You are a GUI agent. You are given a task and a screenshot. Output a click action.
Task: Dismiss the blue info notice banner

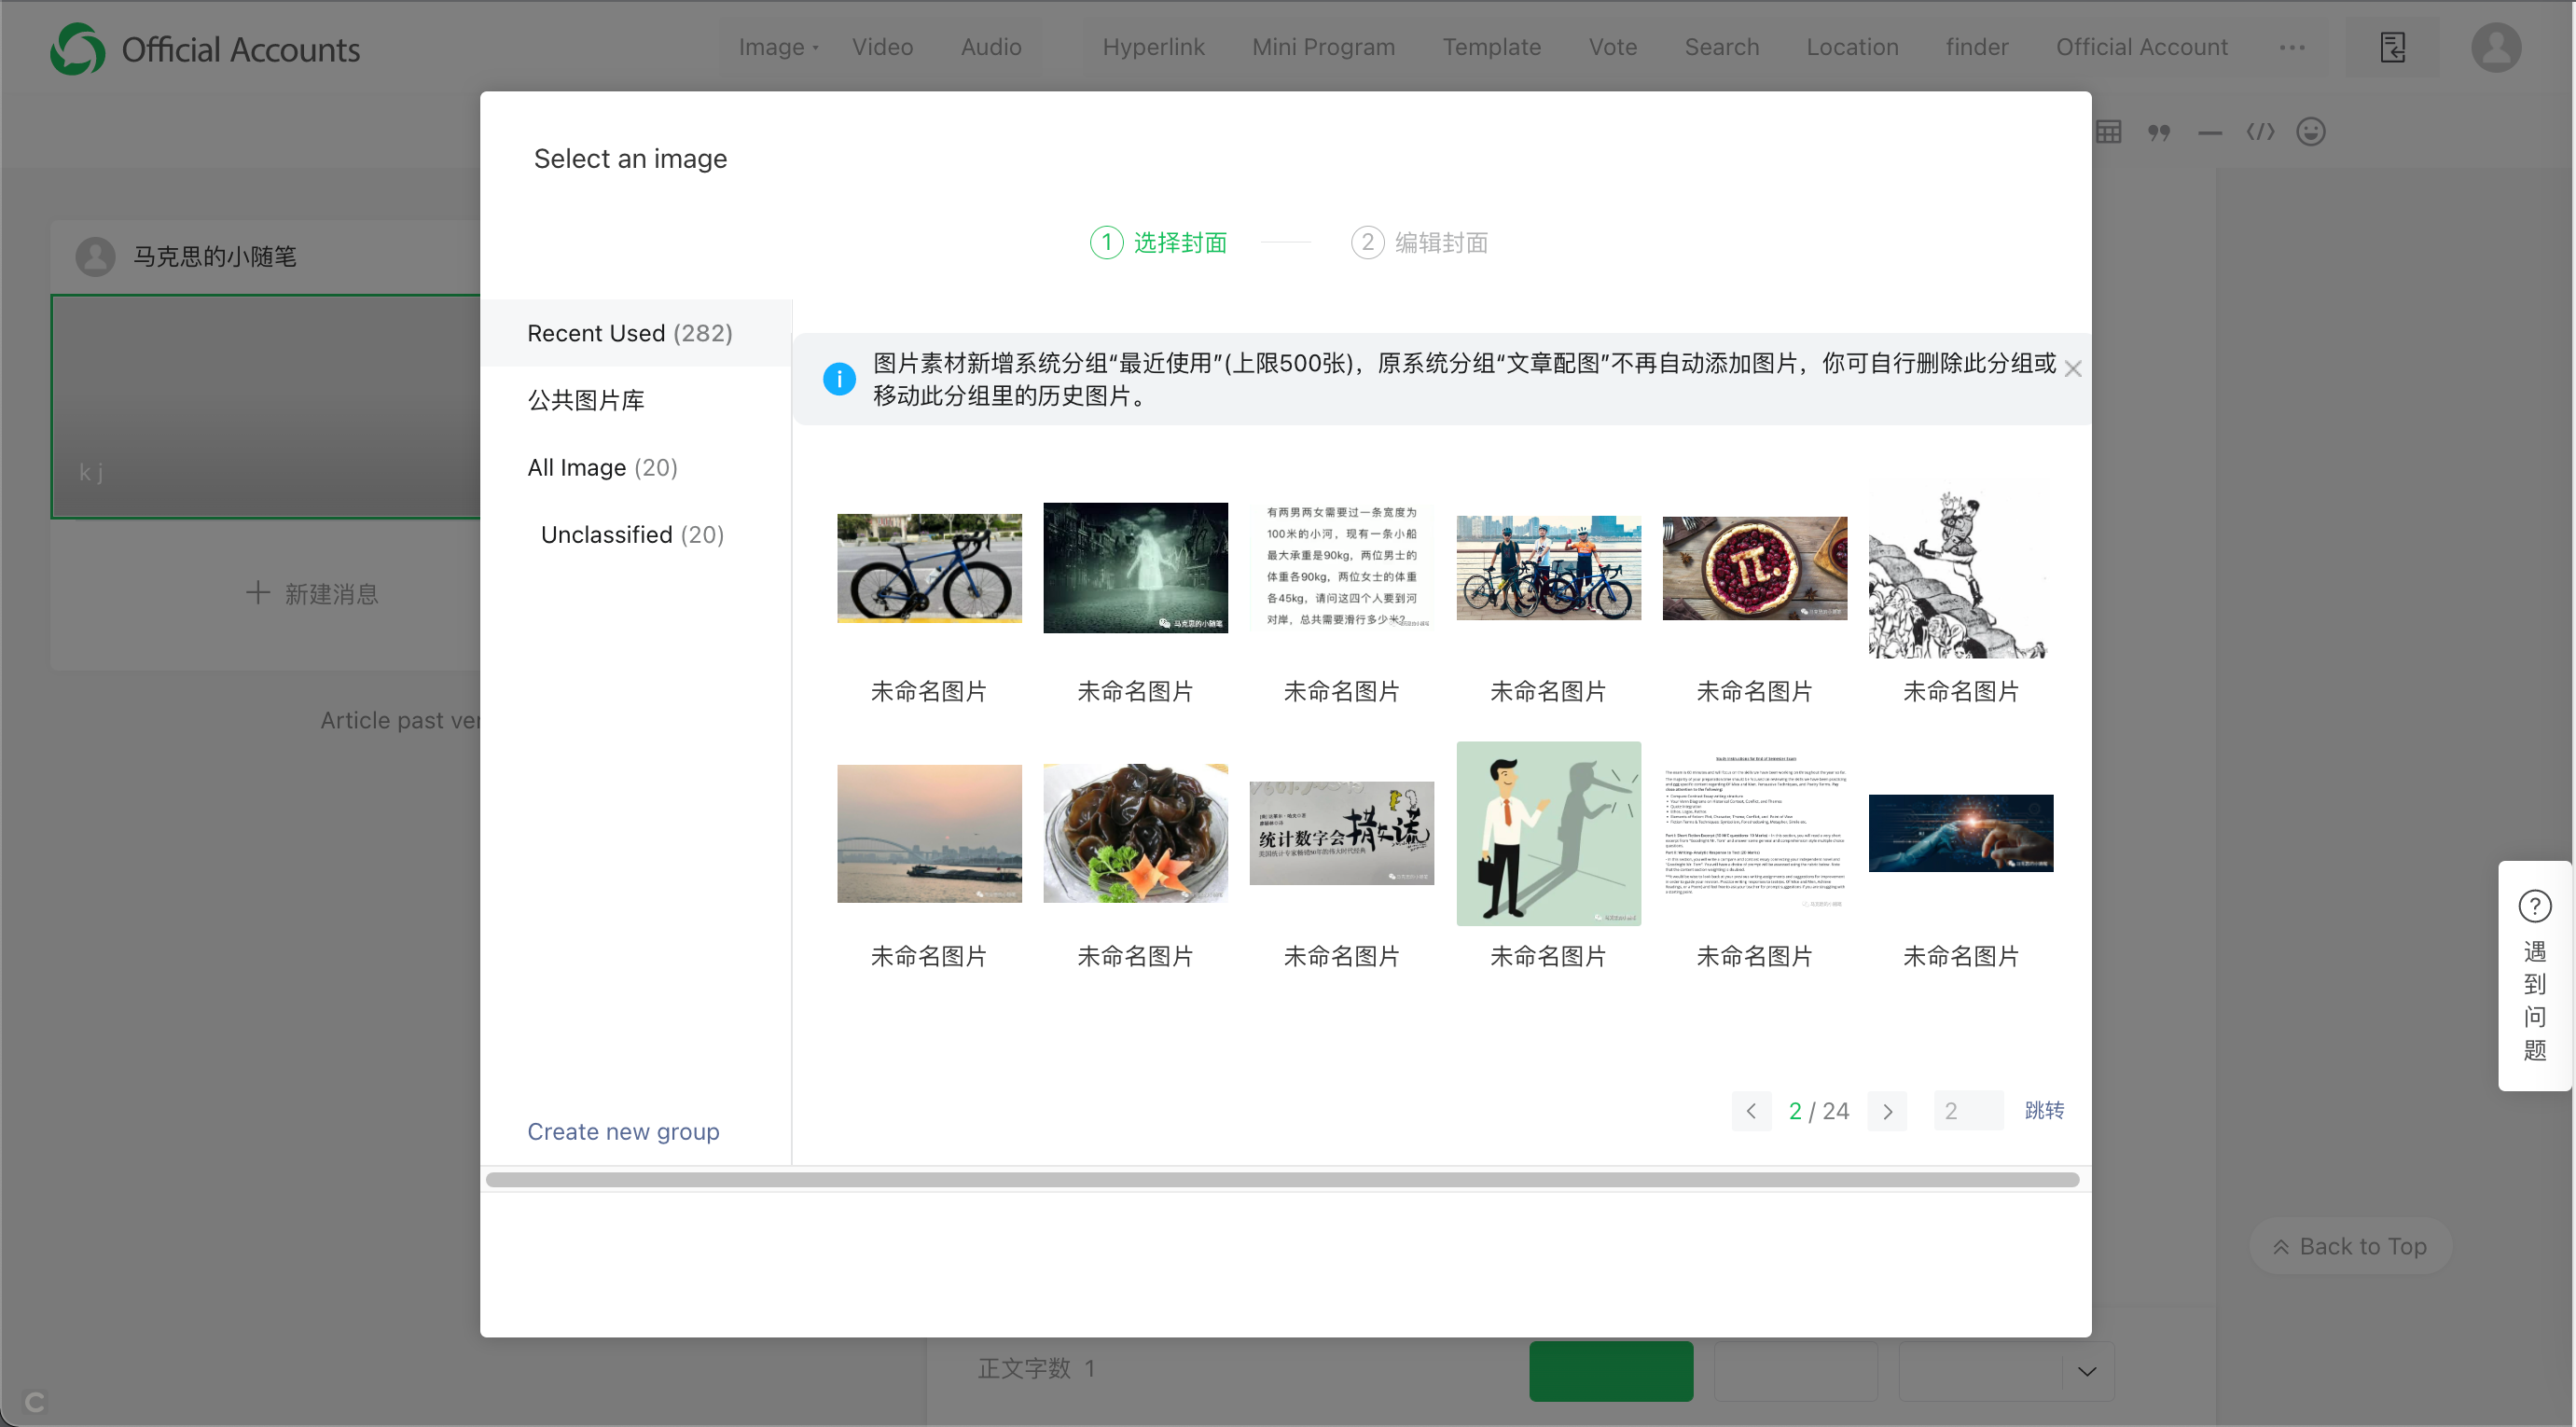2072,369
